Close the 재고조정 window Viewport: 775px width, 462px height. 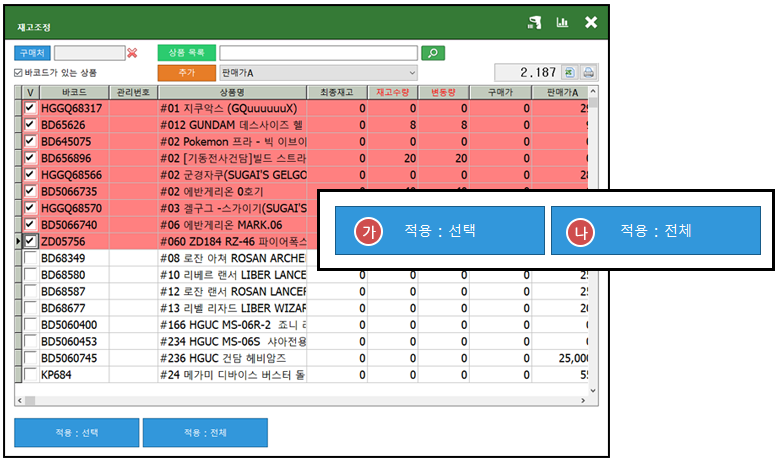(x=591, y=22)
